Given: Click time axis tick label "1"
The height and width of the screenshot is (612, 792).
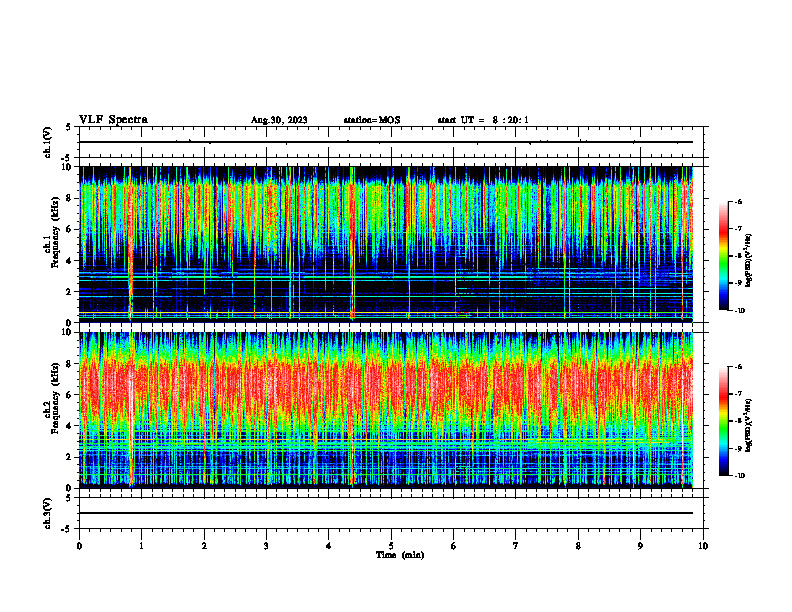Looking at the screenshot, I should point(141,546).
